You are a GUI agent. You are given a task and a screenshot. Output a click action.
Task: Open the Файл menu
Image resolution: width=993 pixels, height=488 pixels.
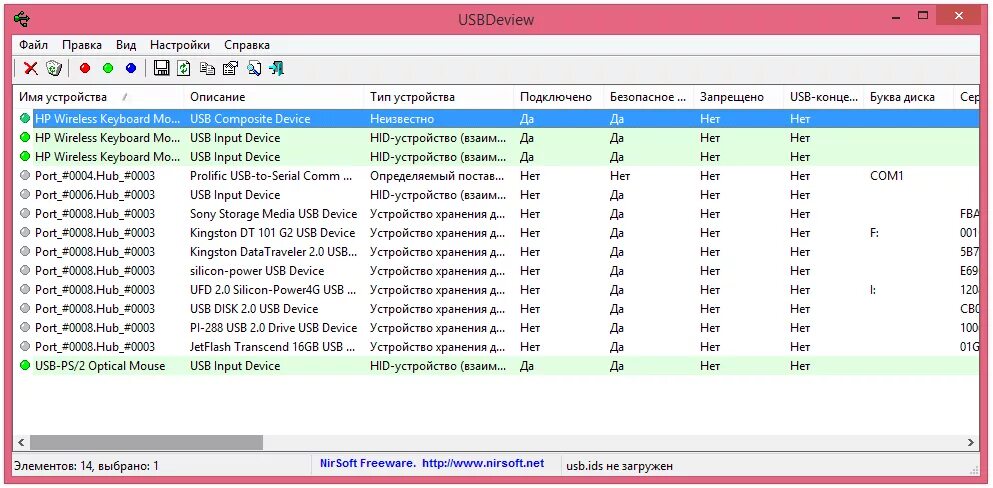point(34,45)
